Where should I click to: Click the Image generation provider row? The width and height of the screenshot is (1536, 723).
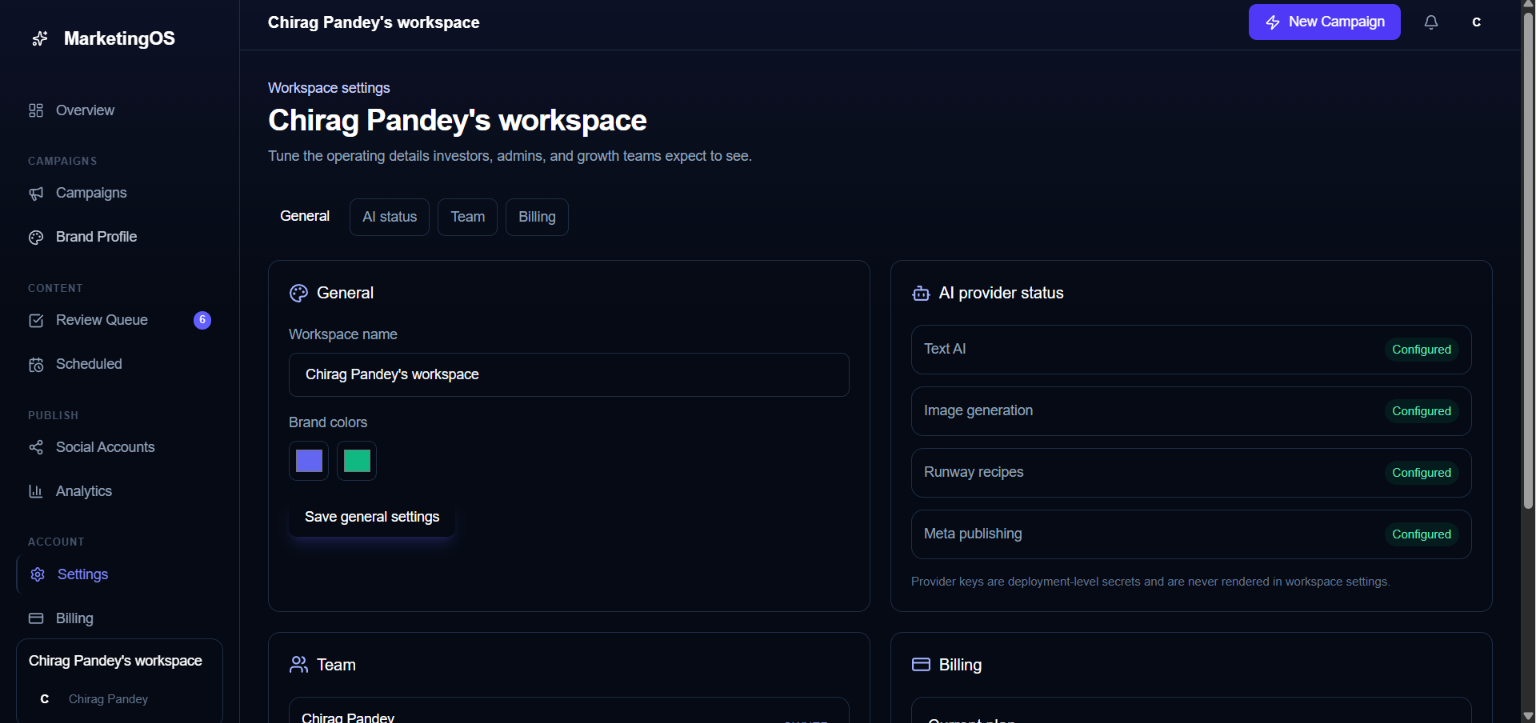[1191, 411]
